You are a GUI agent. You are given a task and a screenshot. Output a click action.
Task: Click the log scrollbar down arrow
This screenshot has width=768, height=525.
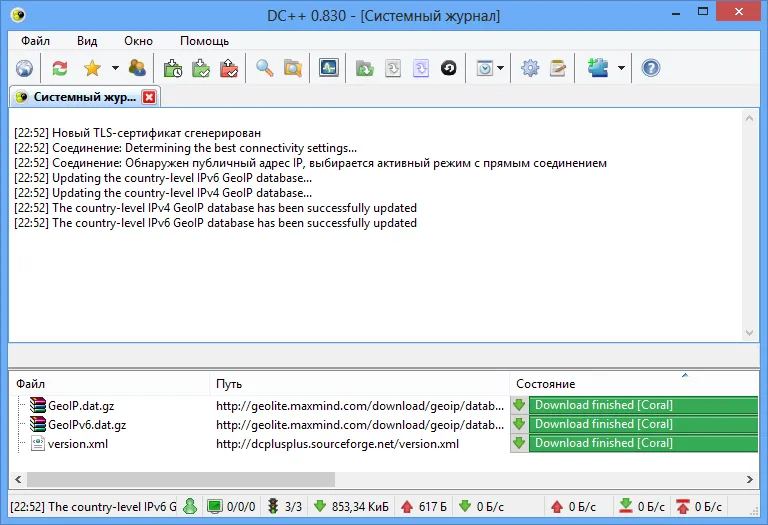(749, 333)
